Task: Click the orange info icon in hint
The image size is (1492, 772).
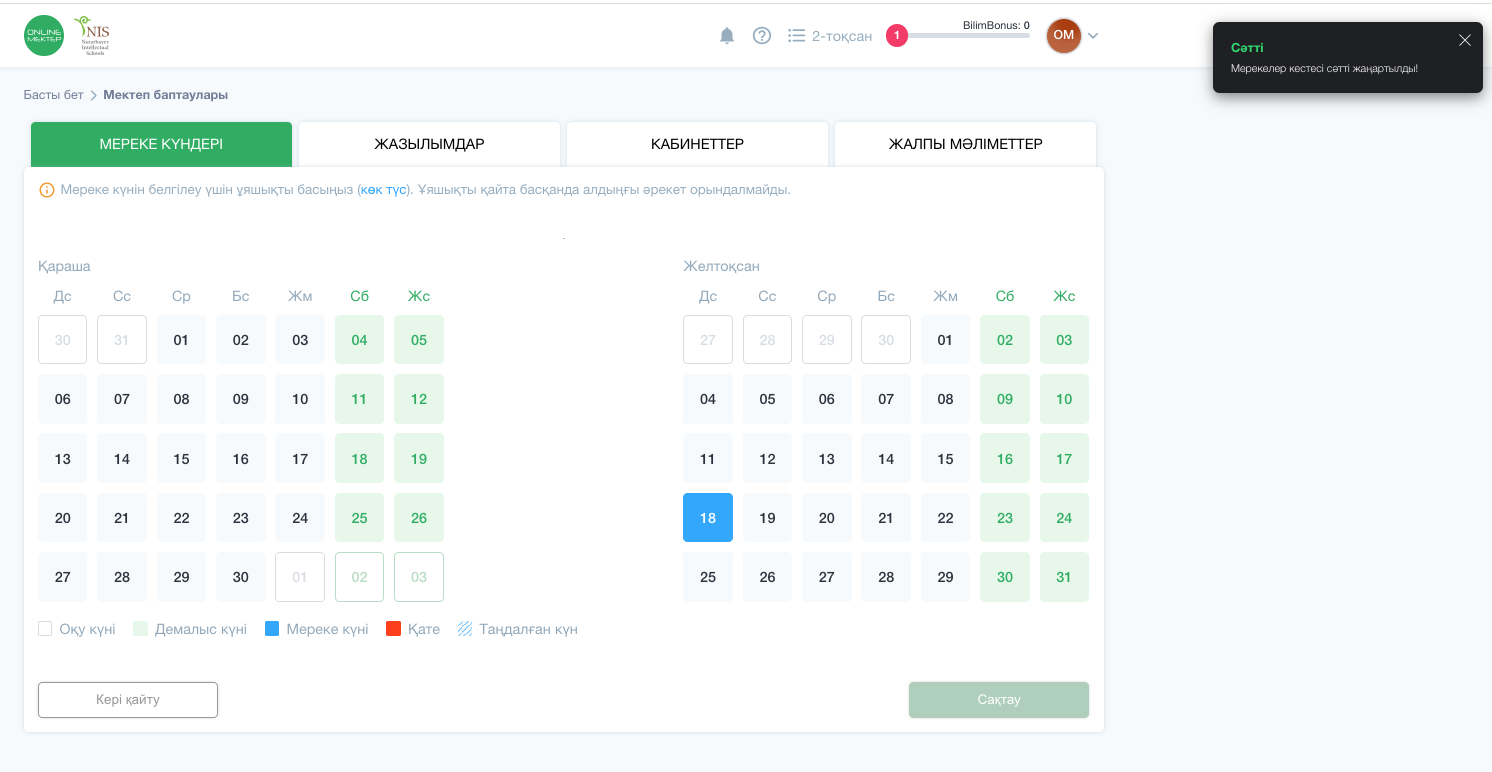Action: click(x=46, y=190)
